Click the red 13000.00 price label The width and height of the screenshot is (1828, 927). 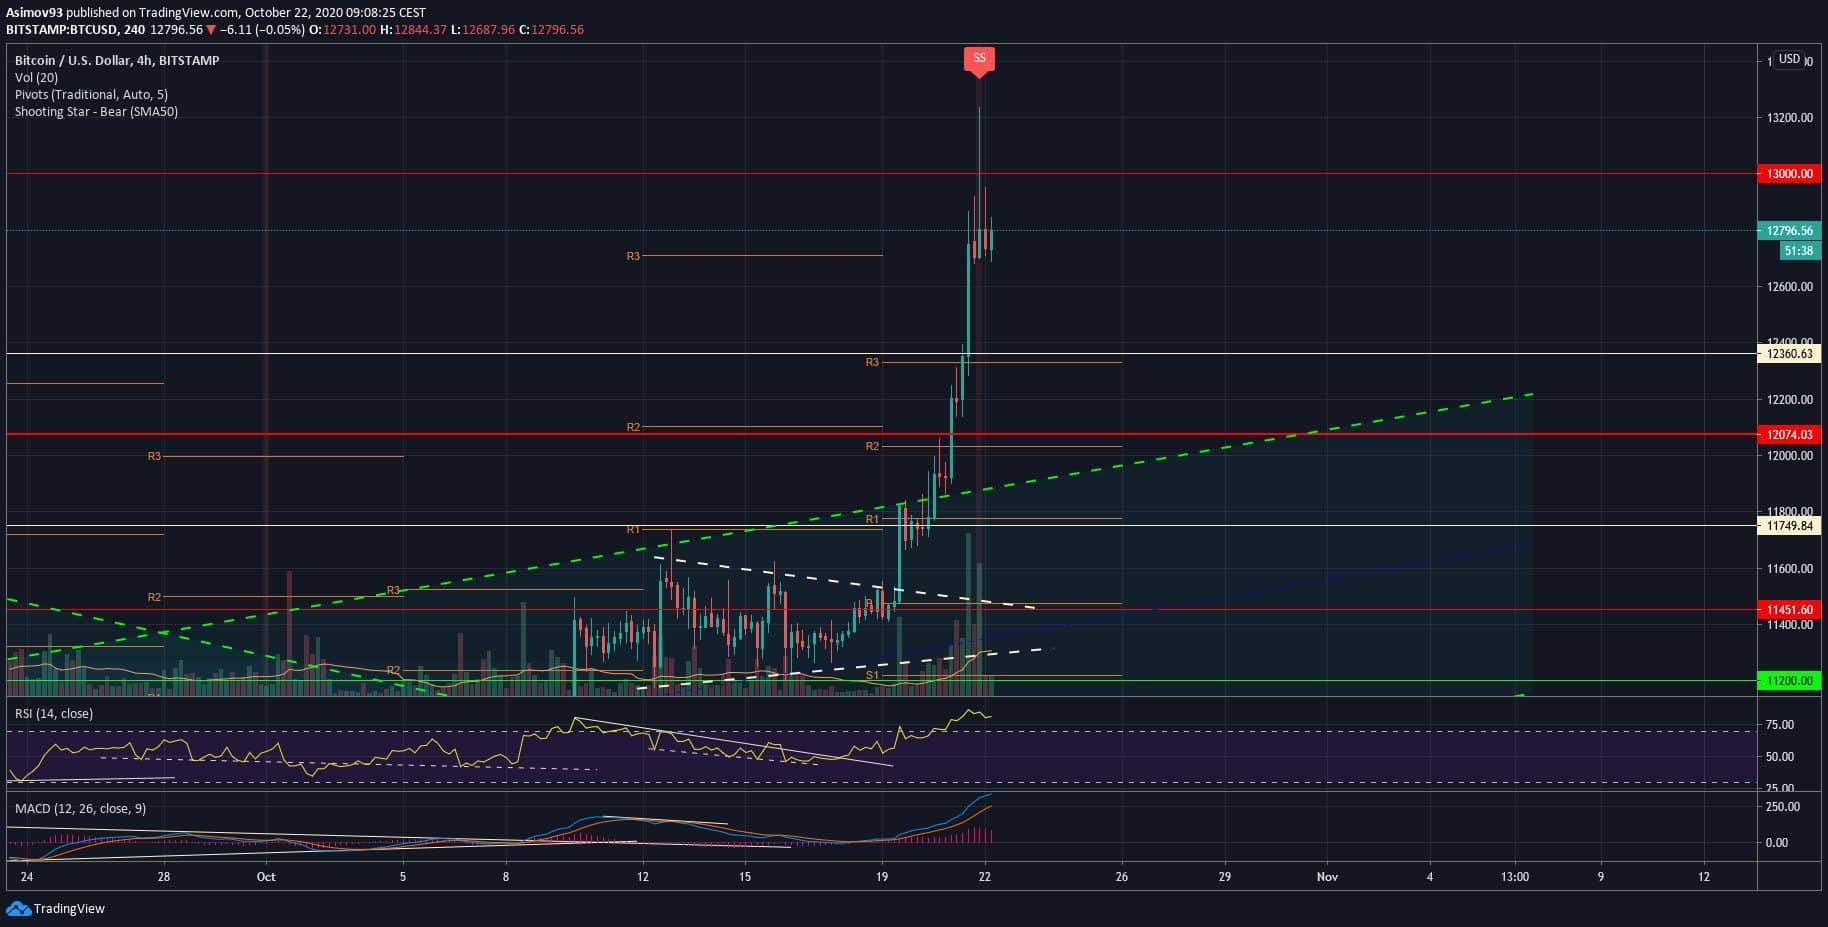click(1789, 174)
